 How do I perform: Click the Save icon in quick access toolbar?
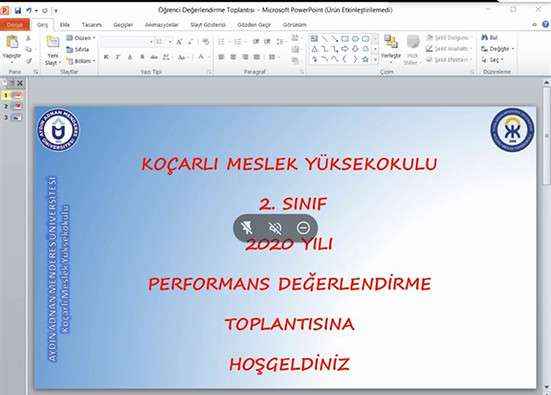click(18, 11)
